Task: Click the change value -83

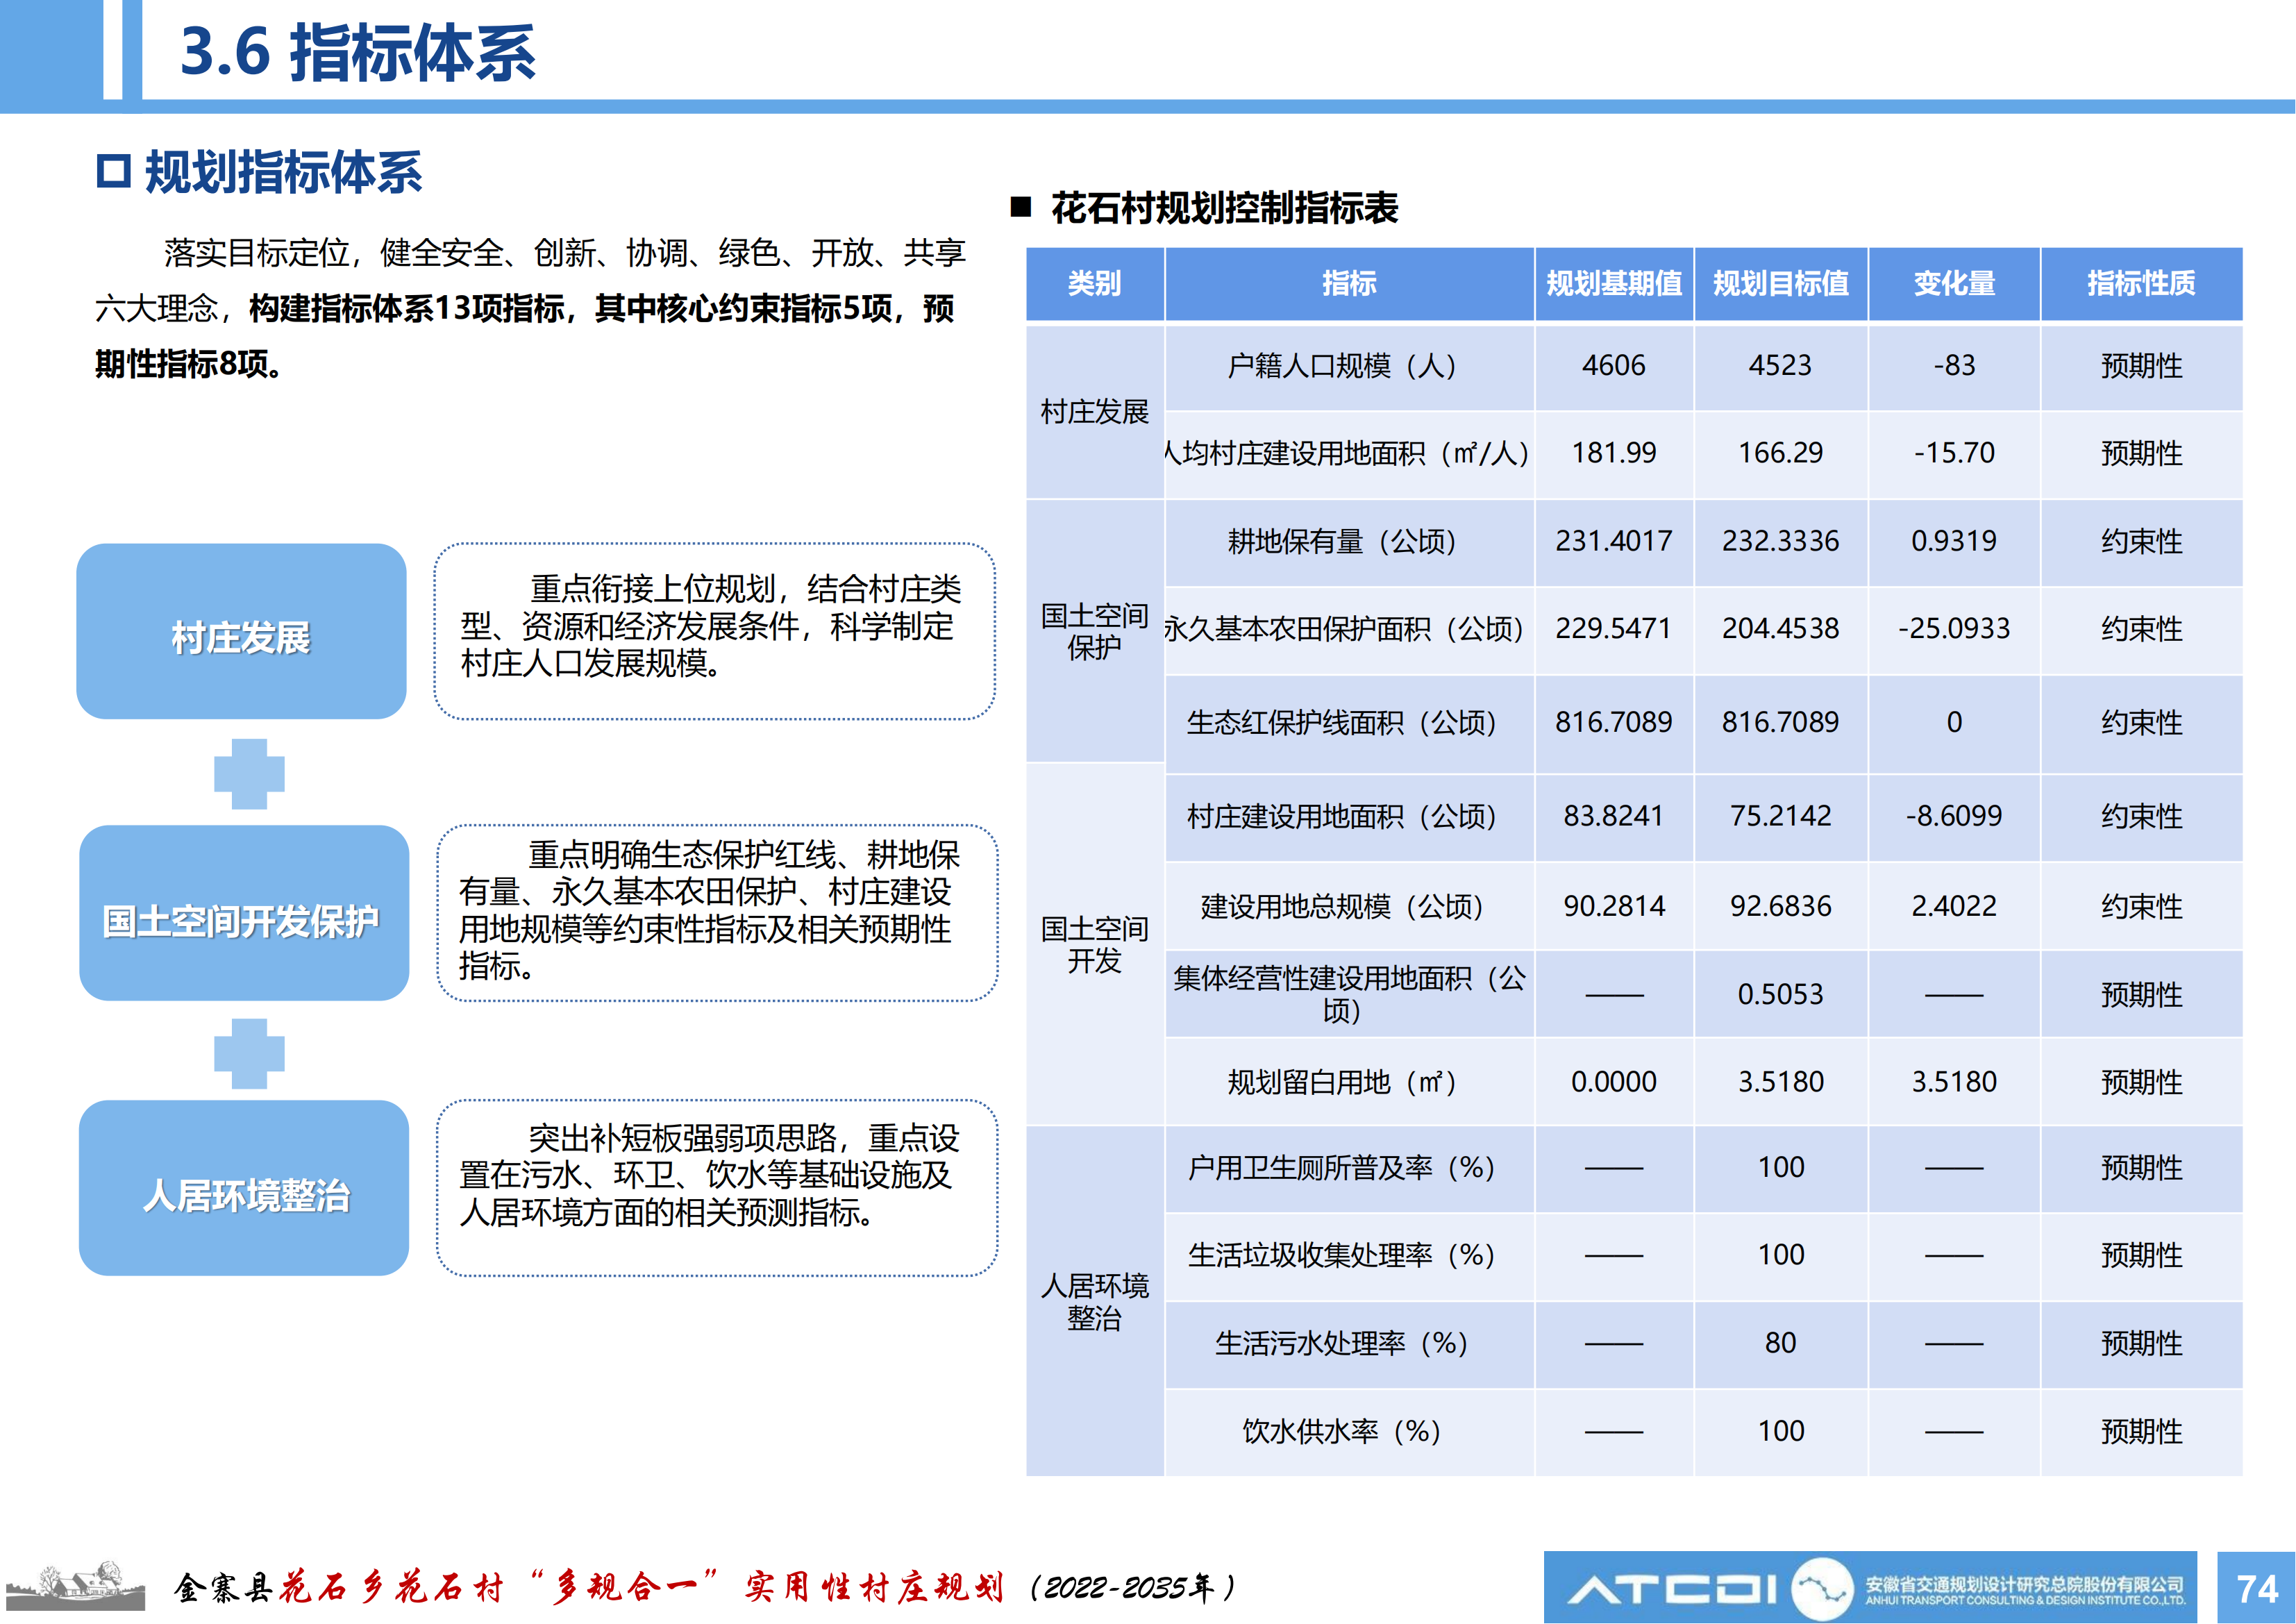Action: [1954, 366]
